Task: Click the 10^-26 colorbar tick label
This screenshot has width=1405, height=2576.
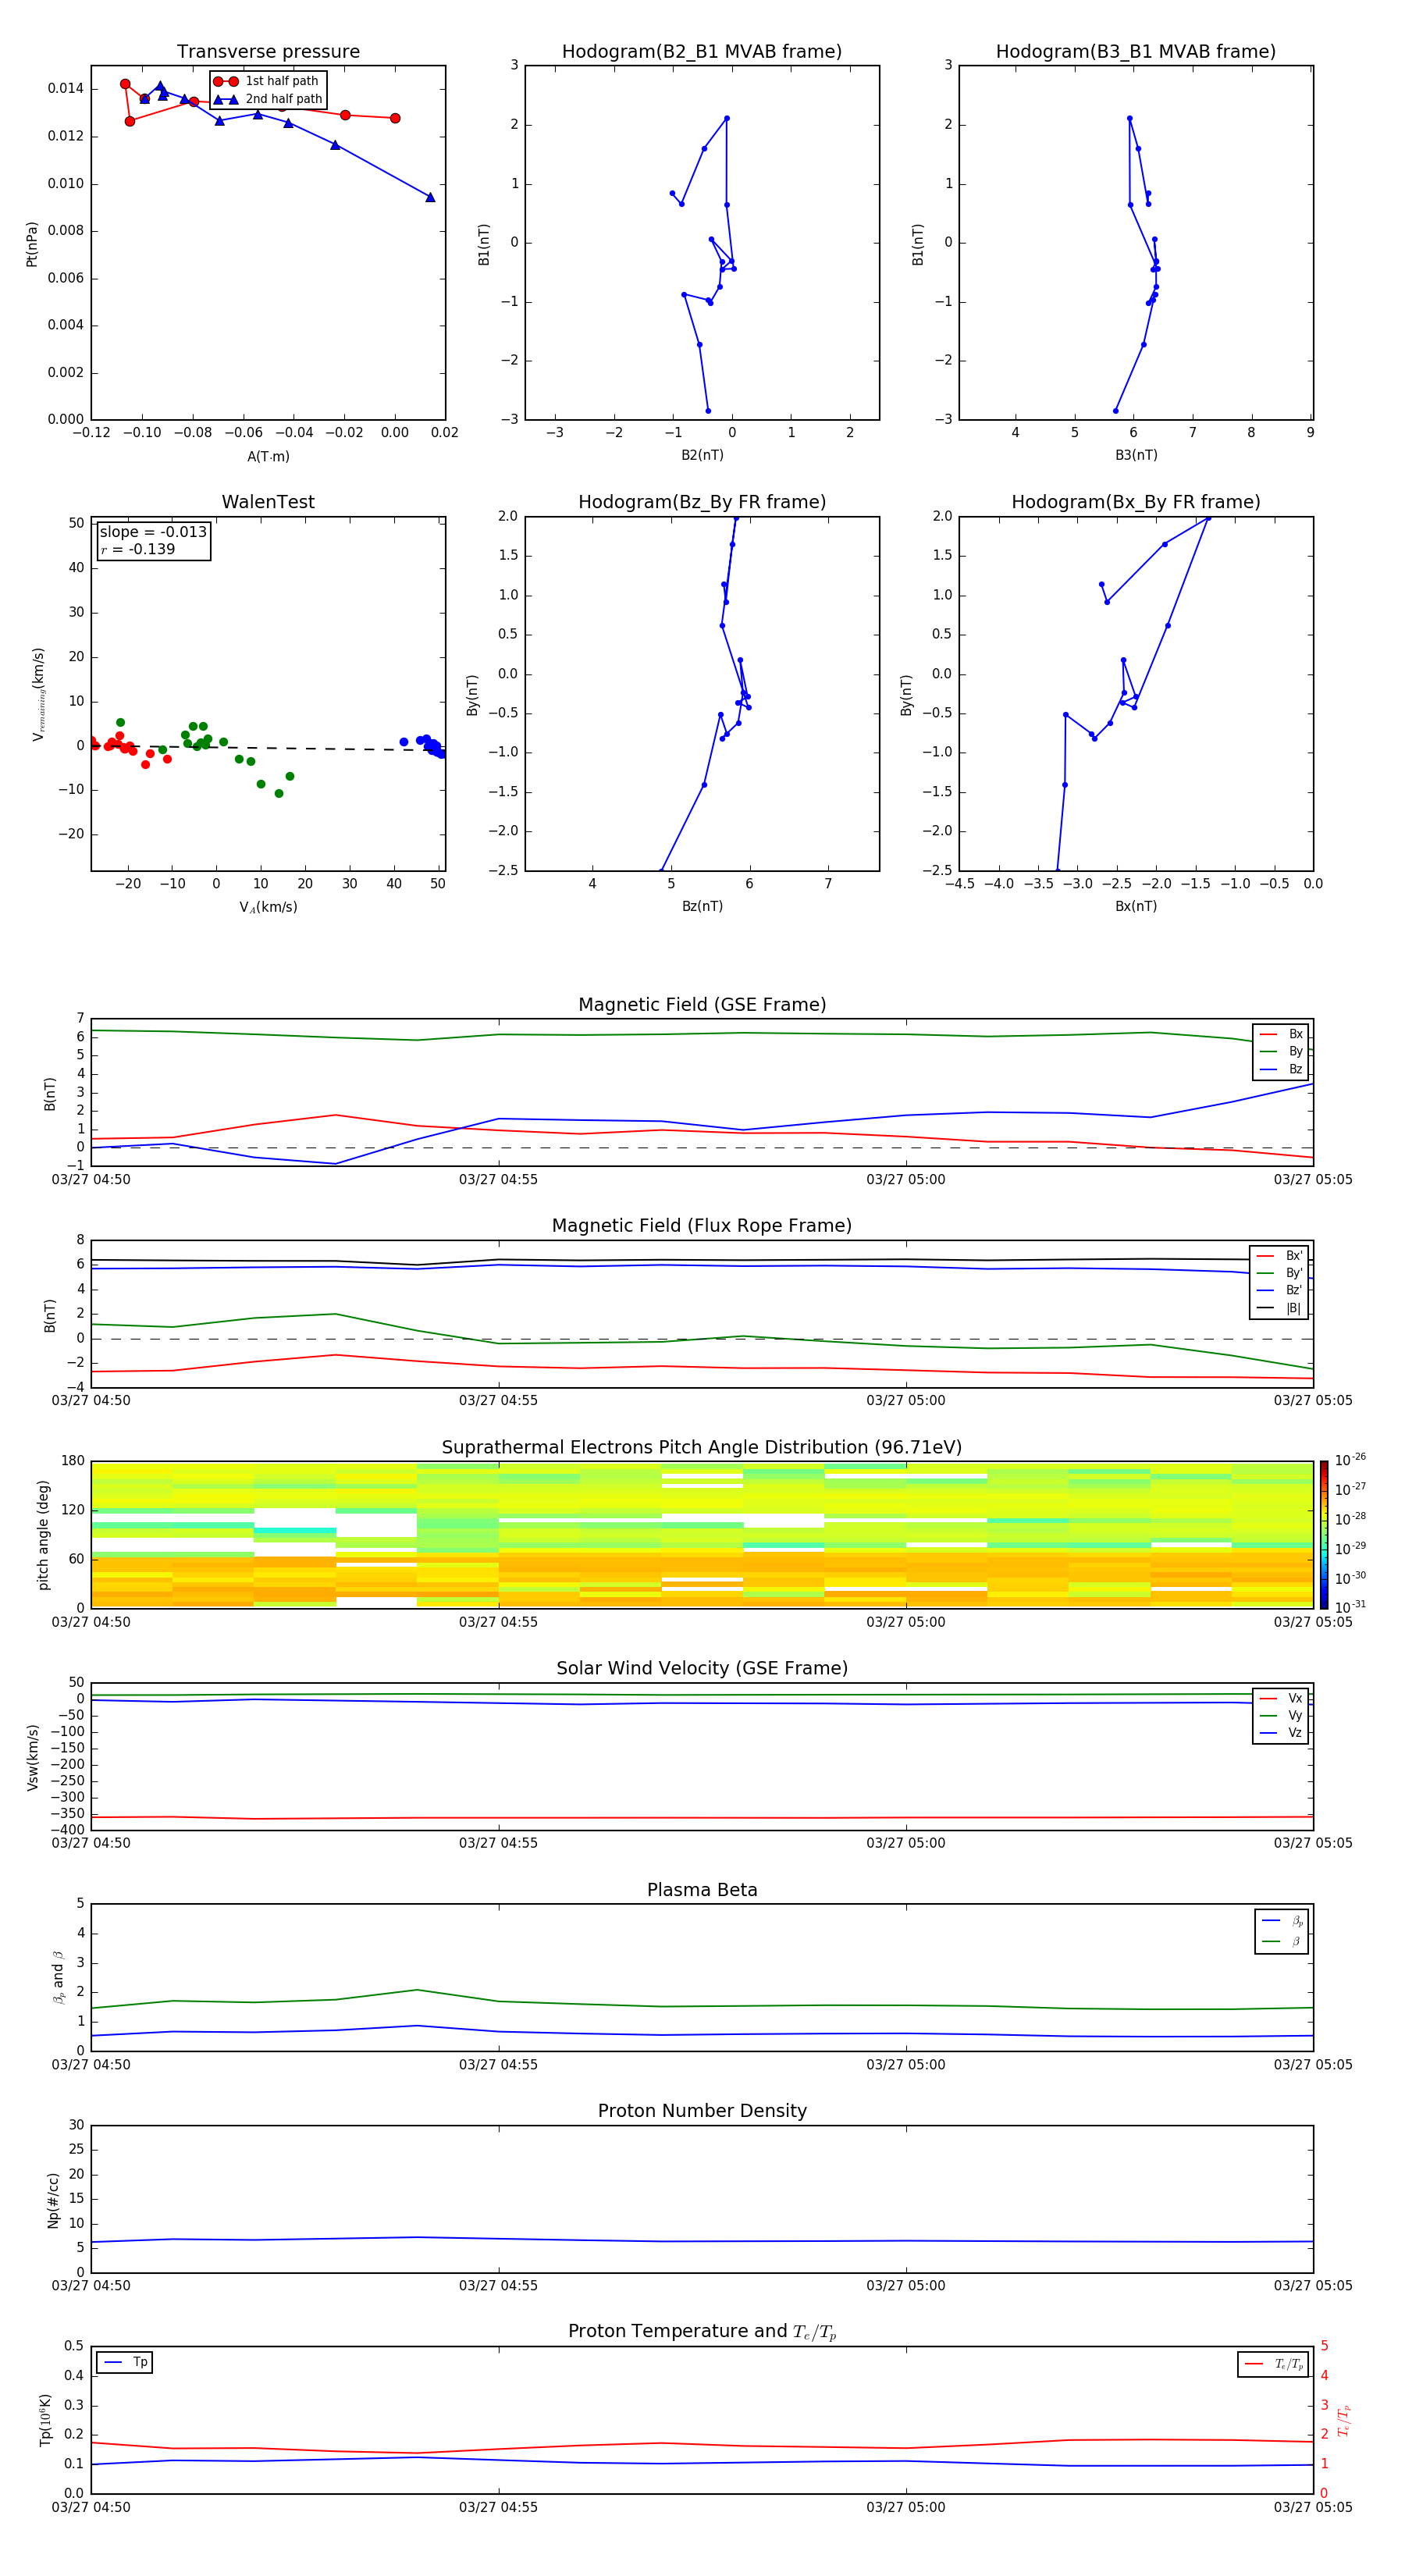Action: pyautogui.click(x=1350, y=1460)
